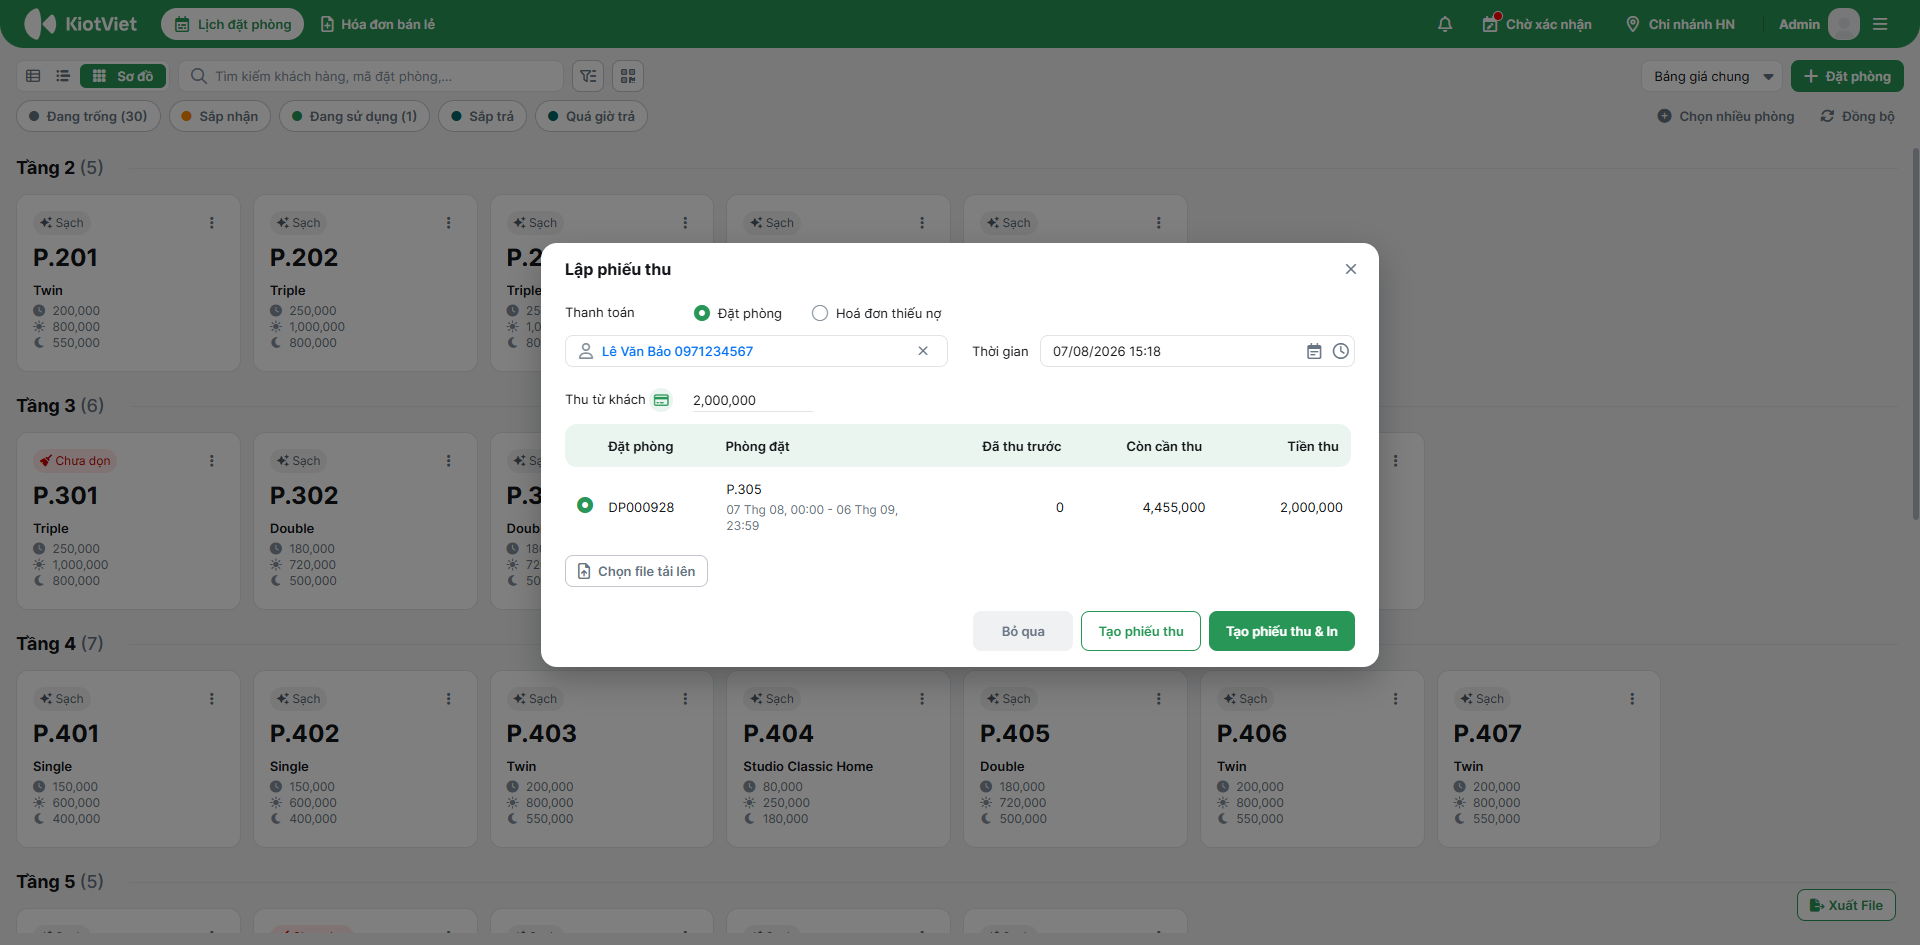Select booking DP000928 radio button

click(585, 506)
